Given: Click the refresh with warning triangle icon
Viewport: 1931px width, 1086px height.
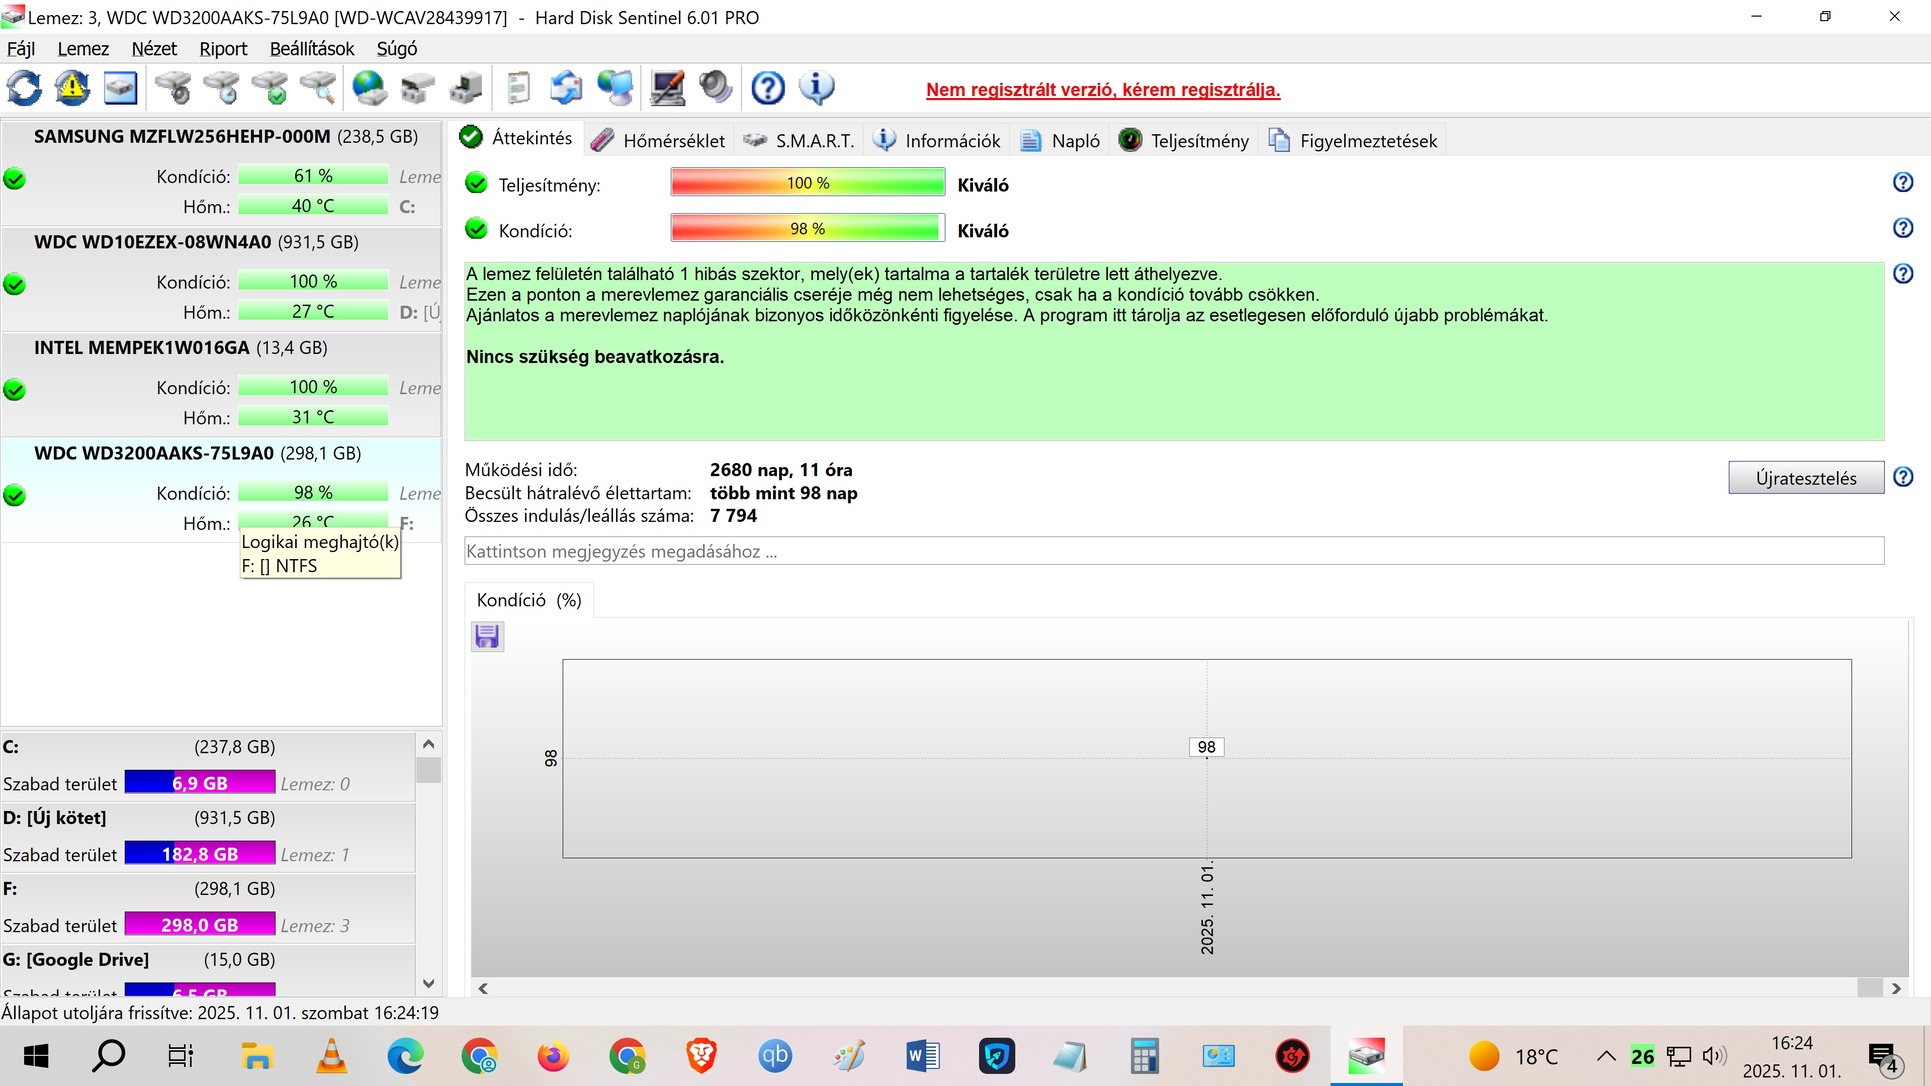Looking at the screenshot, I should (72, 88).
